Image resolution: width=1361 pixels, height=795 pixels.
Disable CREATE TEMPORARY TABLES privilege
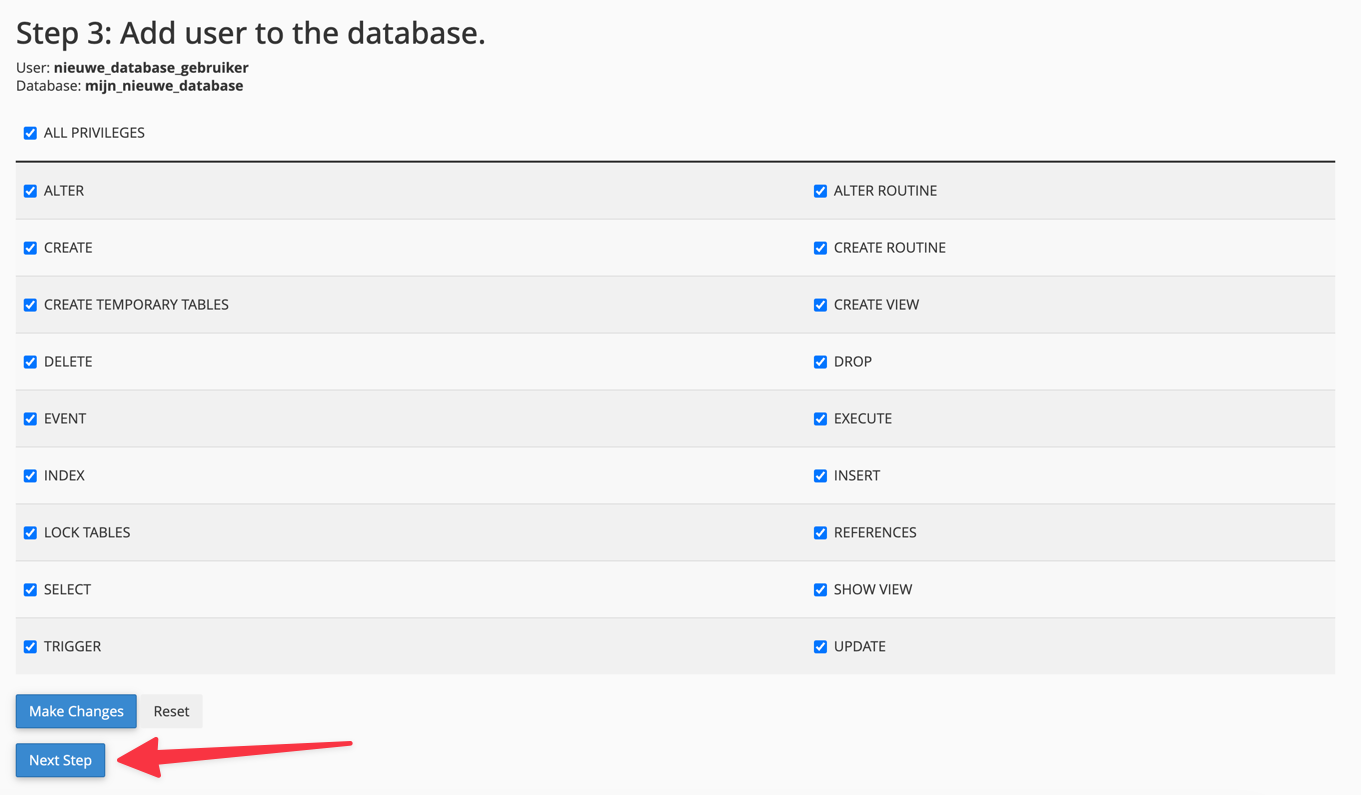tap(30, 305)
